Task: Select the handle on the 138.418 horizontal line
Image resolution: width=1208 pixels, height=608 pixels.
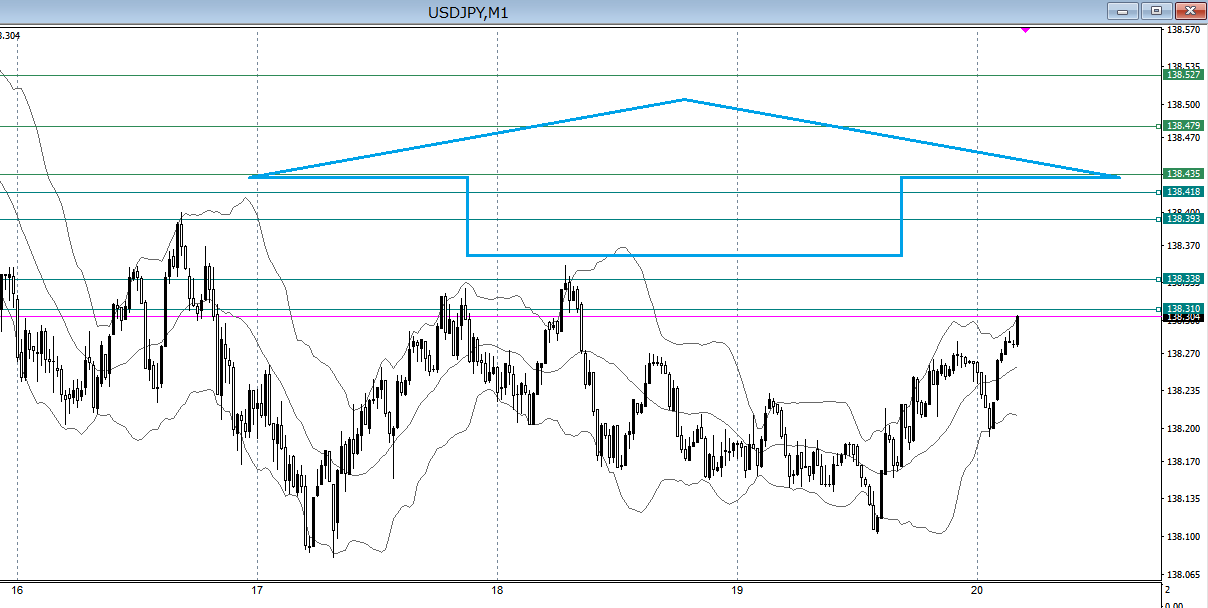Action: [x=1159, y=192]
